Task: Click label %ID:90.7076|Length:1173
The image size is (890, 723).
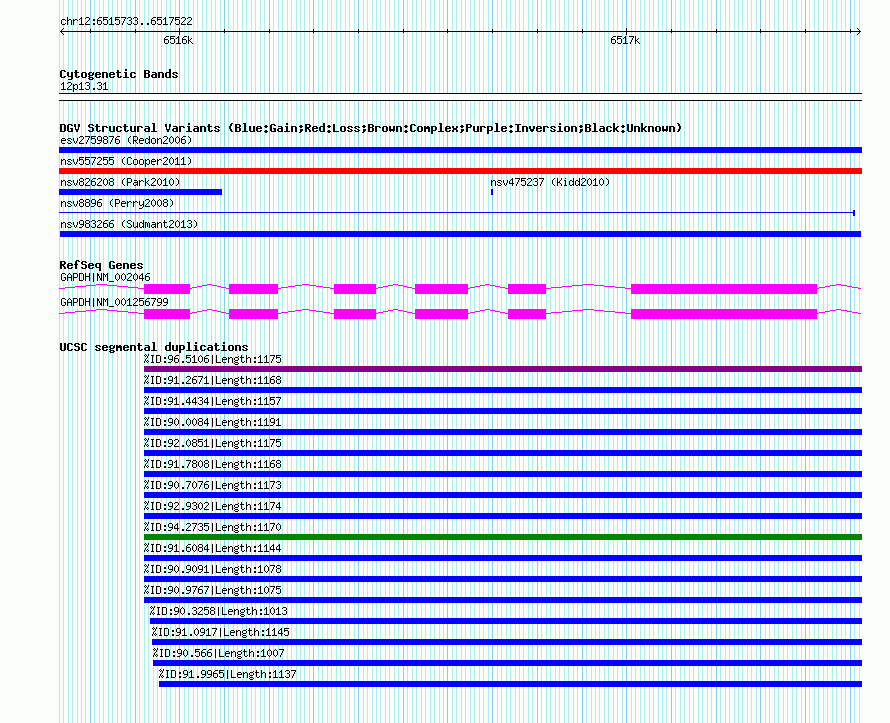Action: (212, 485)
